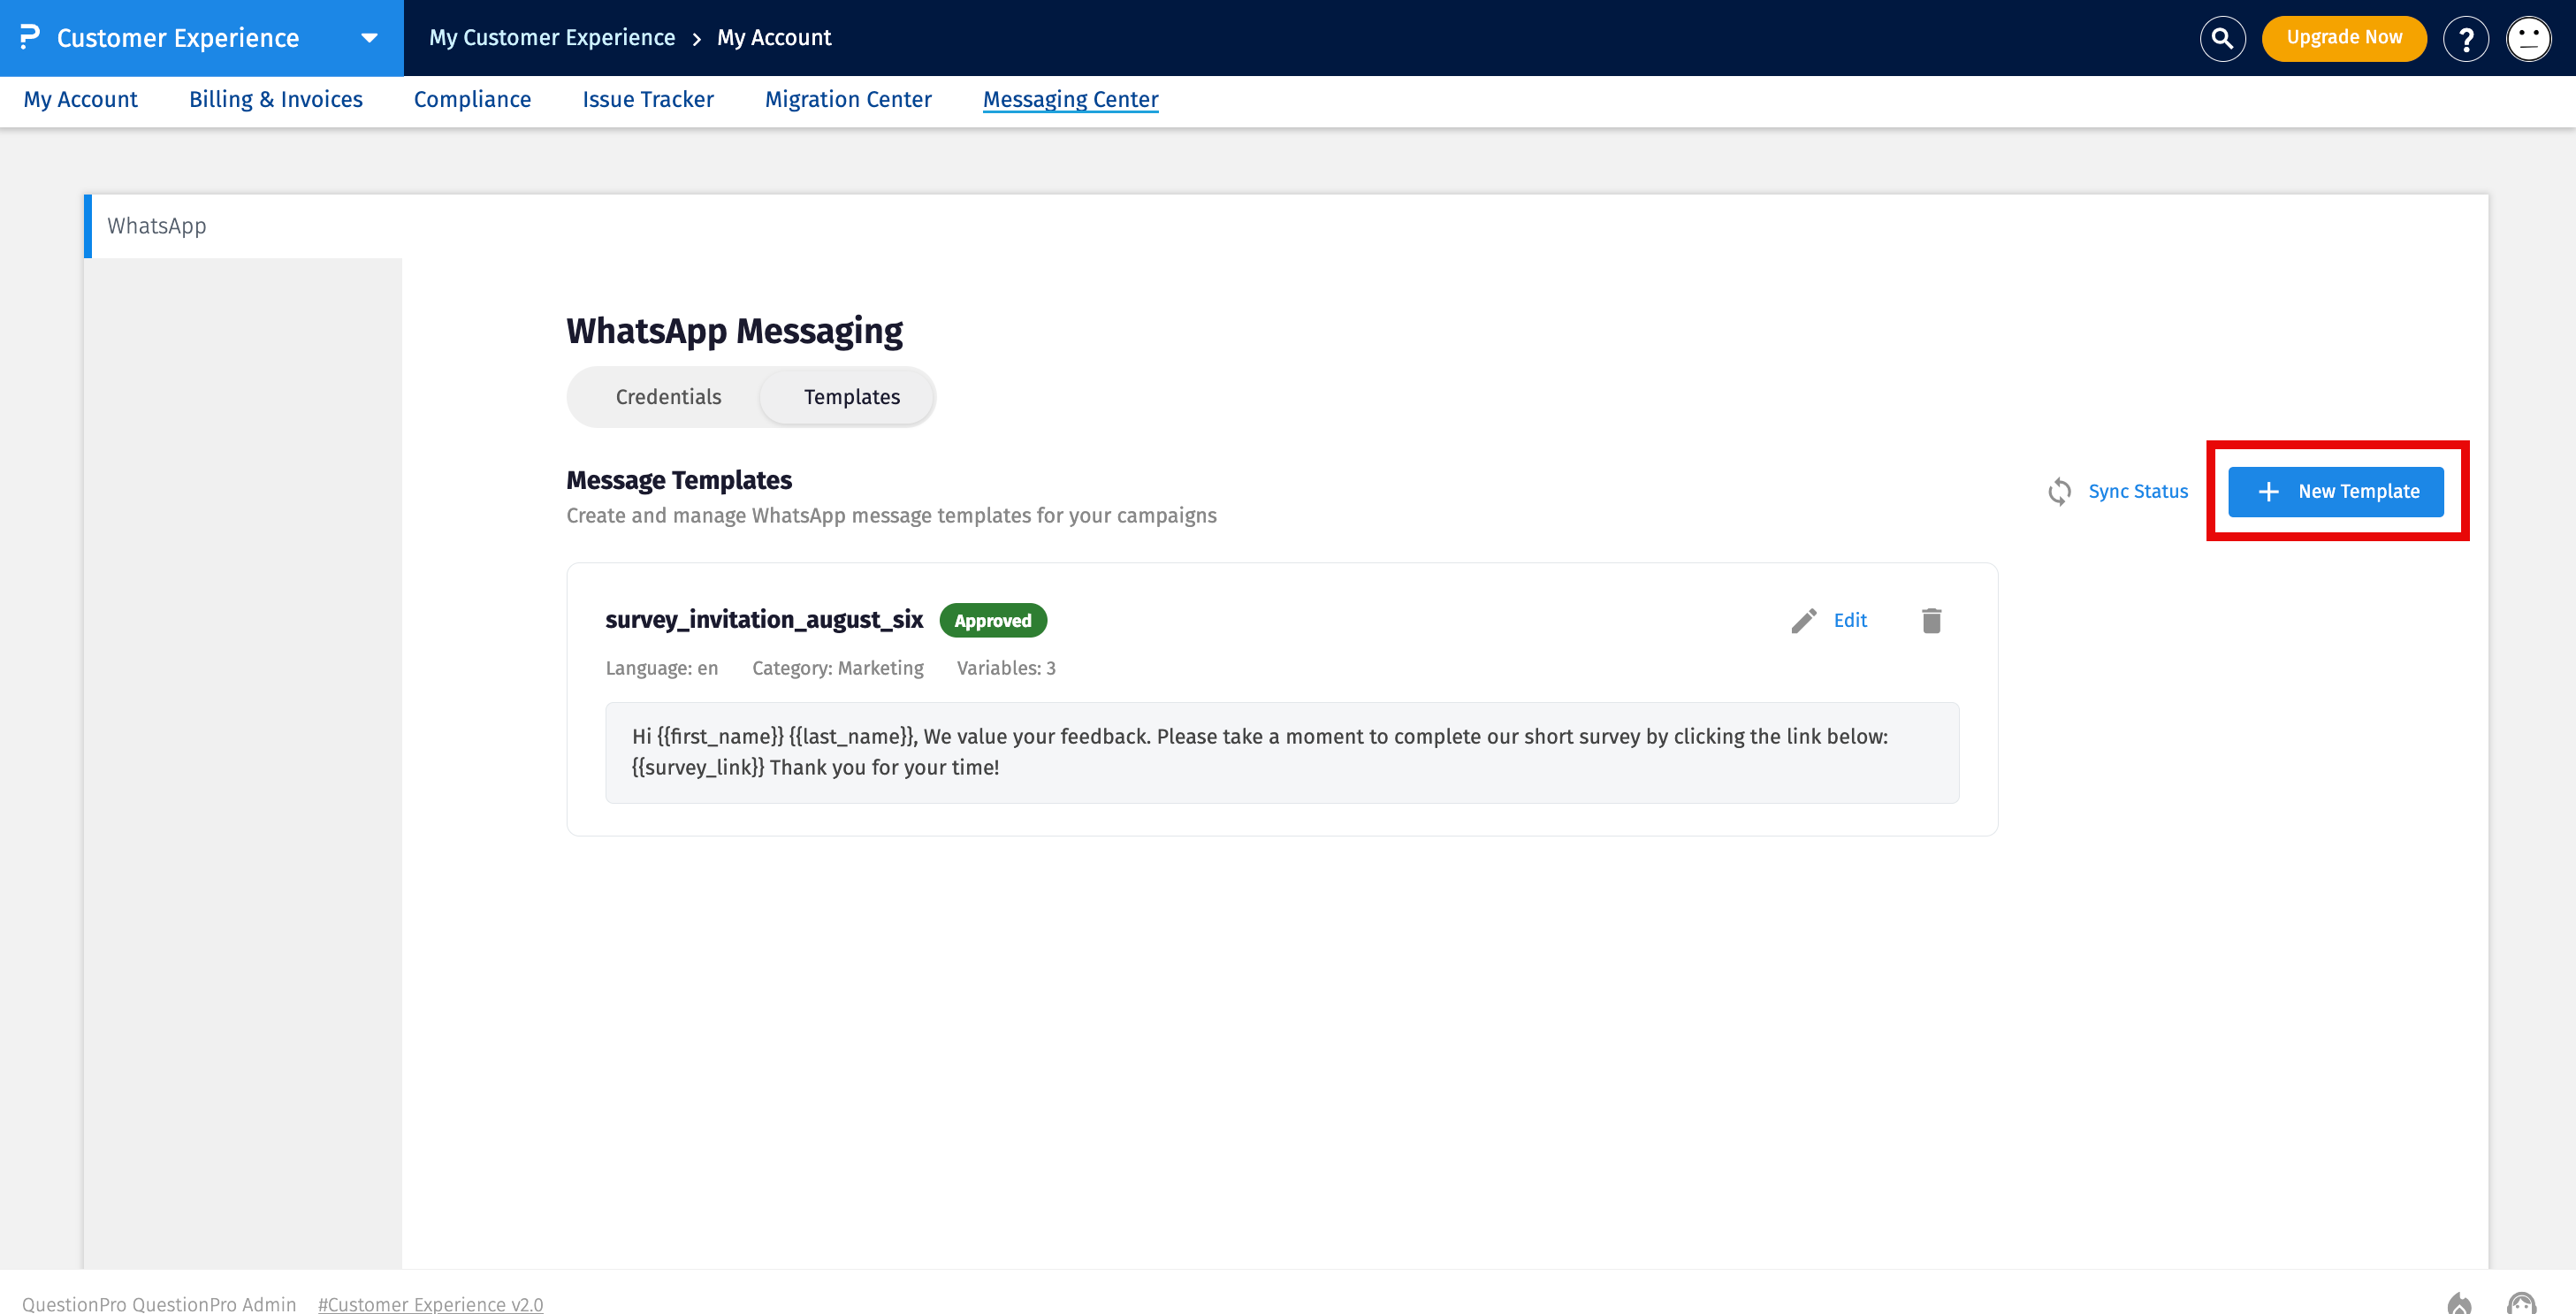Image resolution: width=2576 pixels, height=1314 pixels.
Task: Click the template message body text
Action: pyautogui.click(x=1260, y=752)
